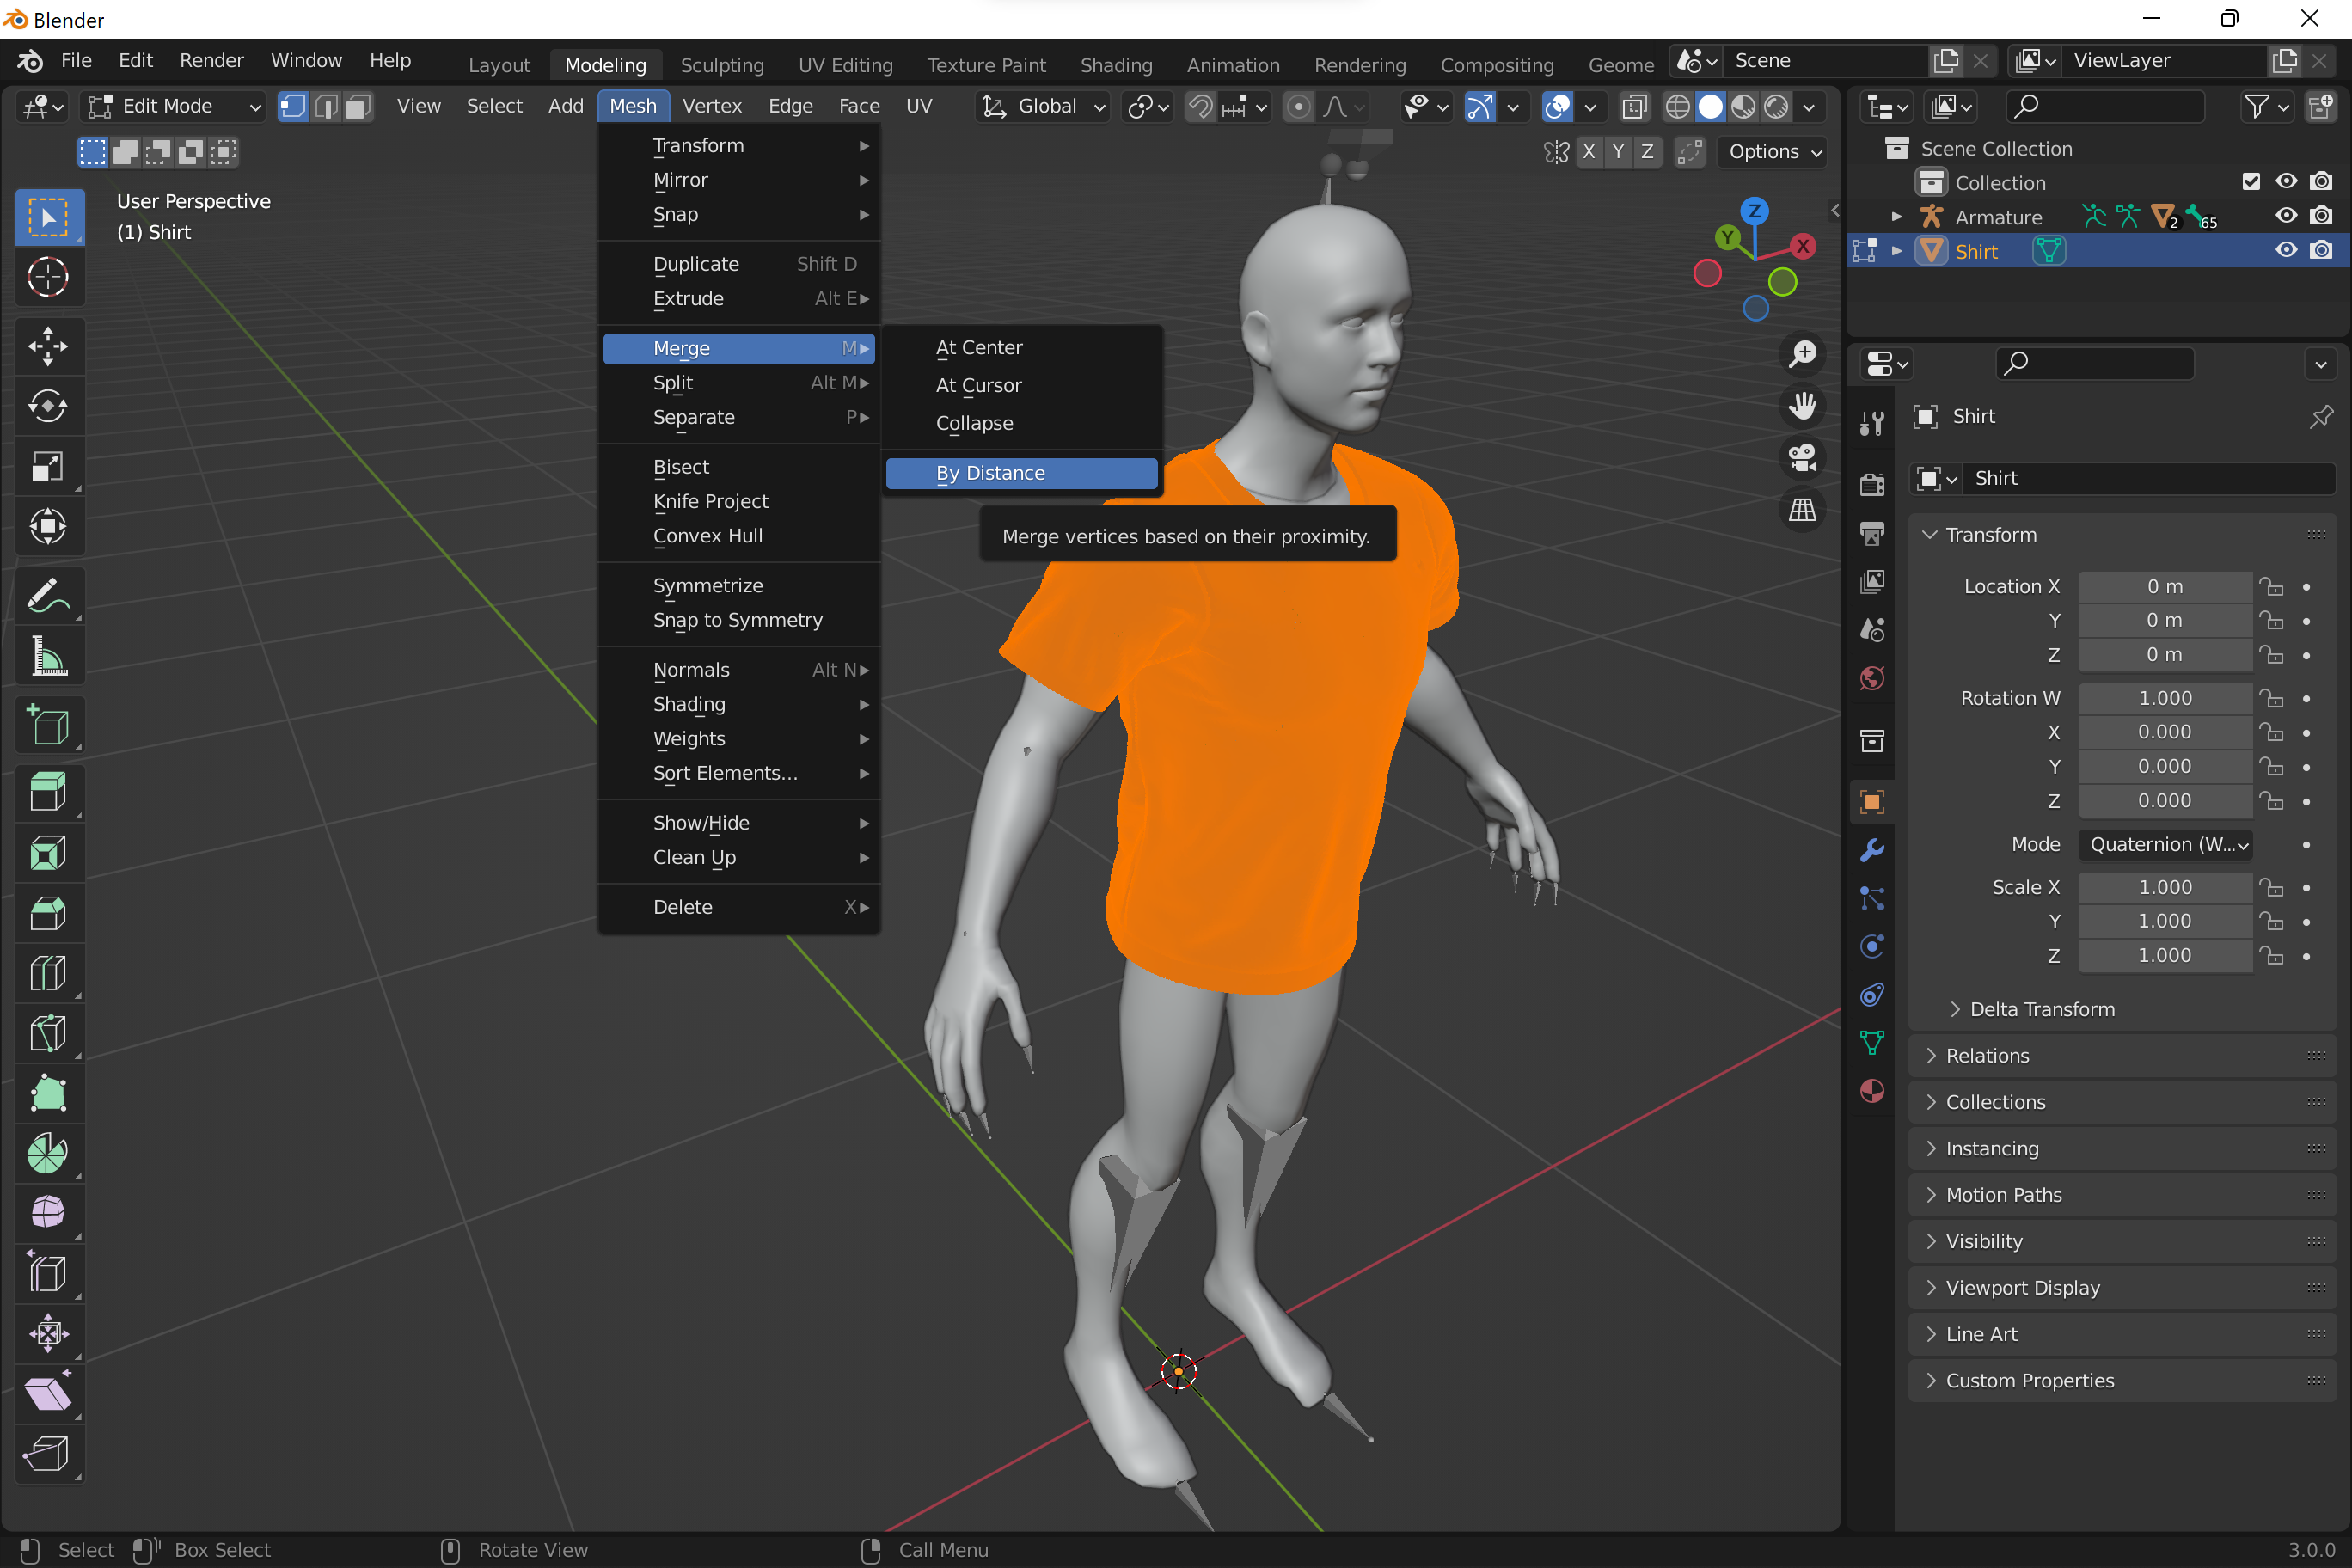Click the Toggle camera view icon
Screen dimensions: 2352x1568
[1802, 459]
